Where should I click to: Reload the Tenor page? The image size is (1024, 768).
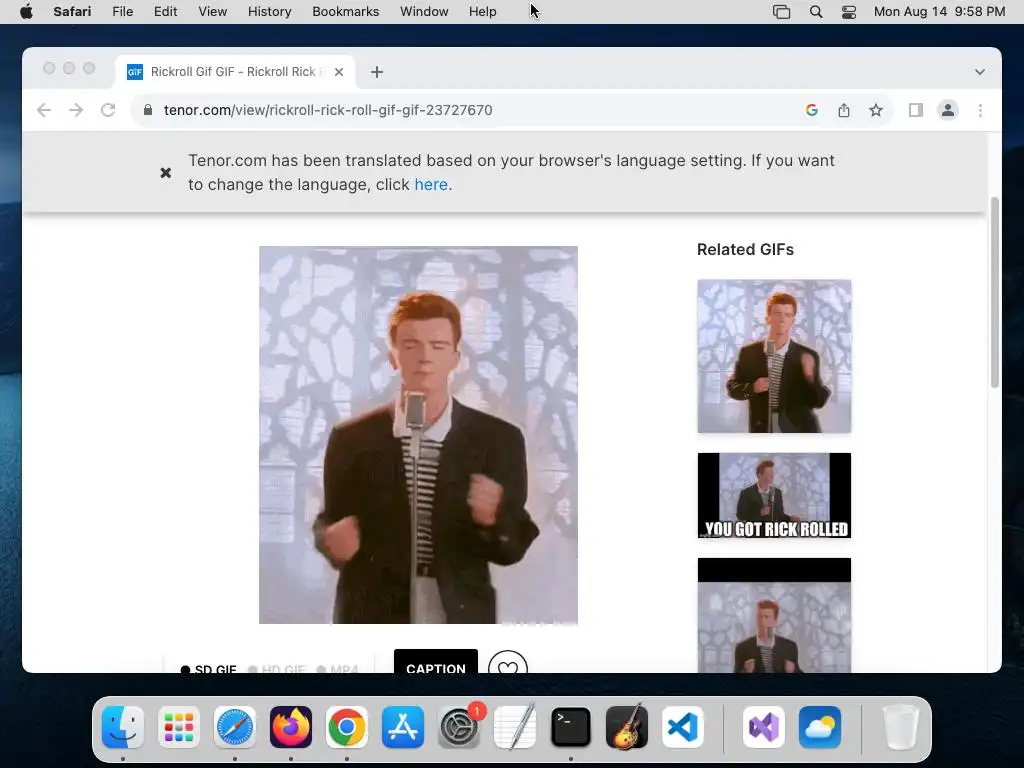coord(108,110)
